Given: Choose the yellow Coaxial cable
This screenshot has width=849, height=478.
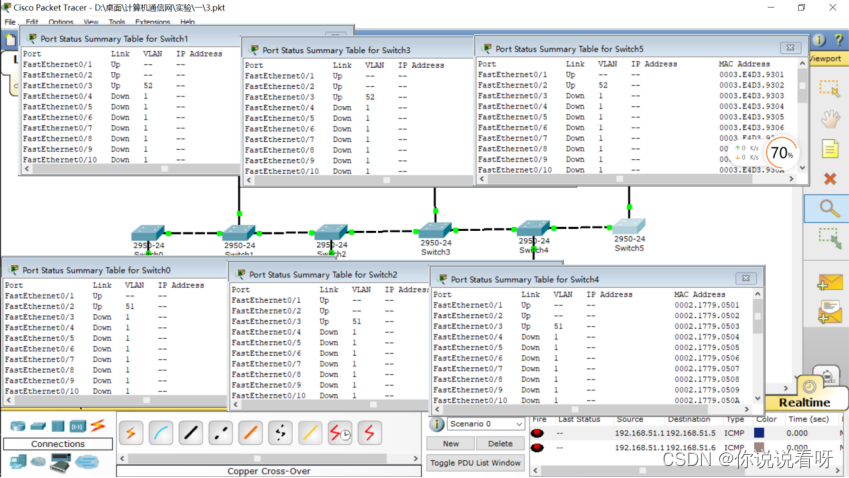Looking at the screenshot, I should pyautogui.click(x=310, y=433).
